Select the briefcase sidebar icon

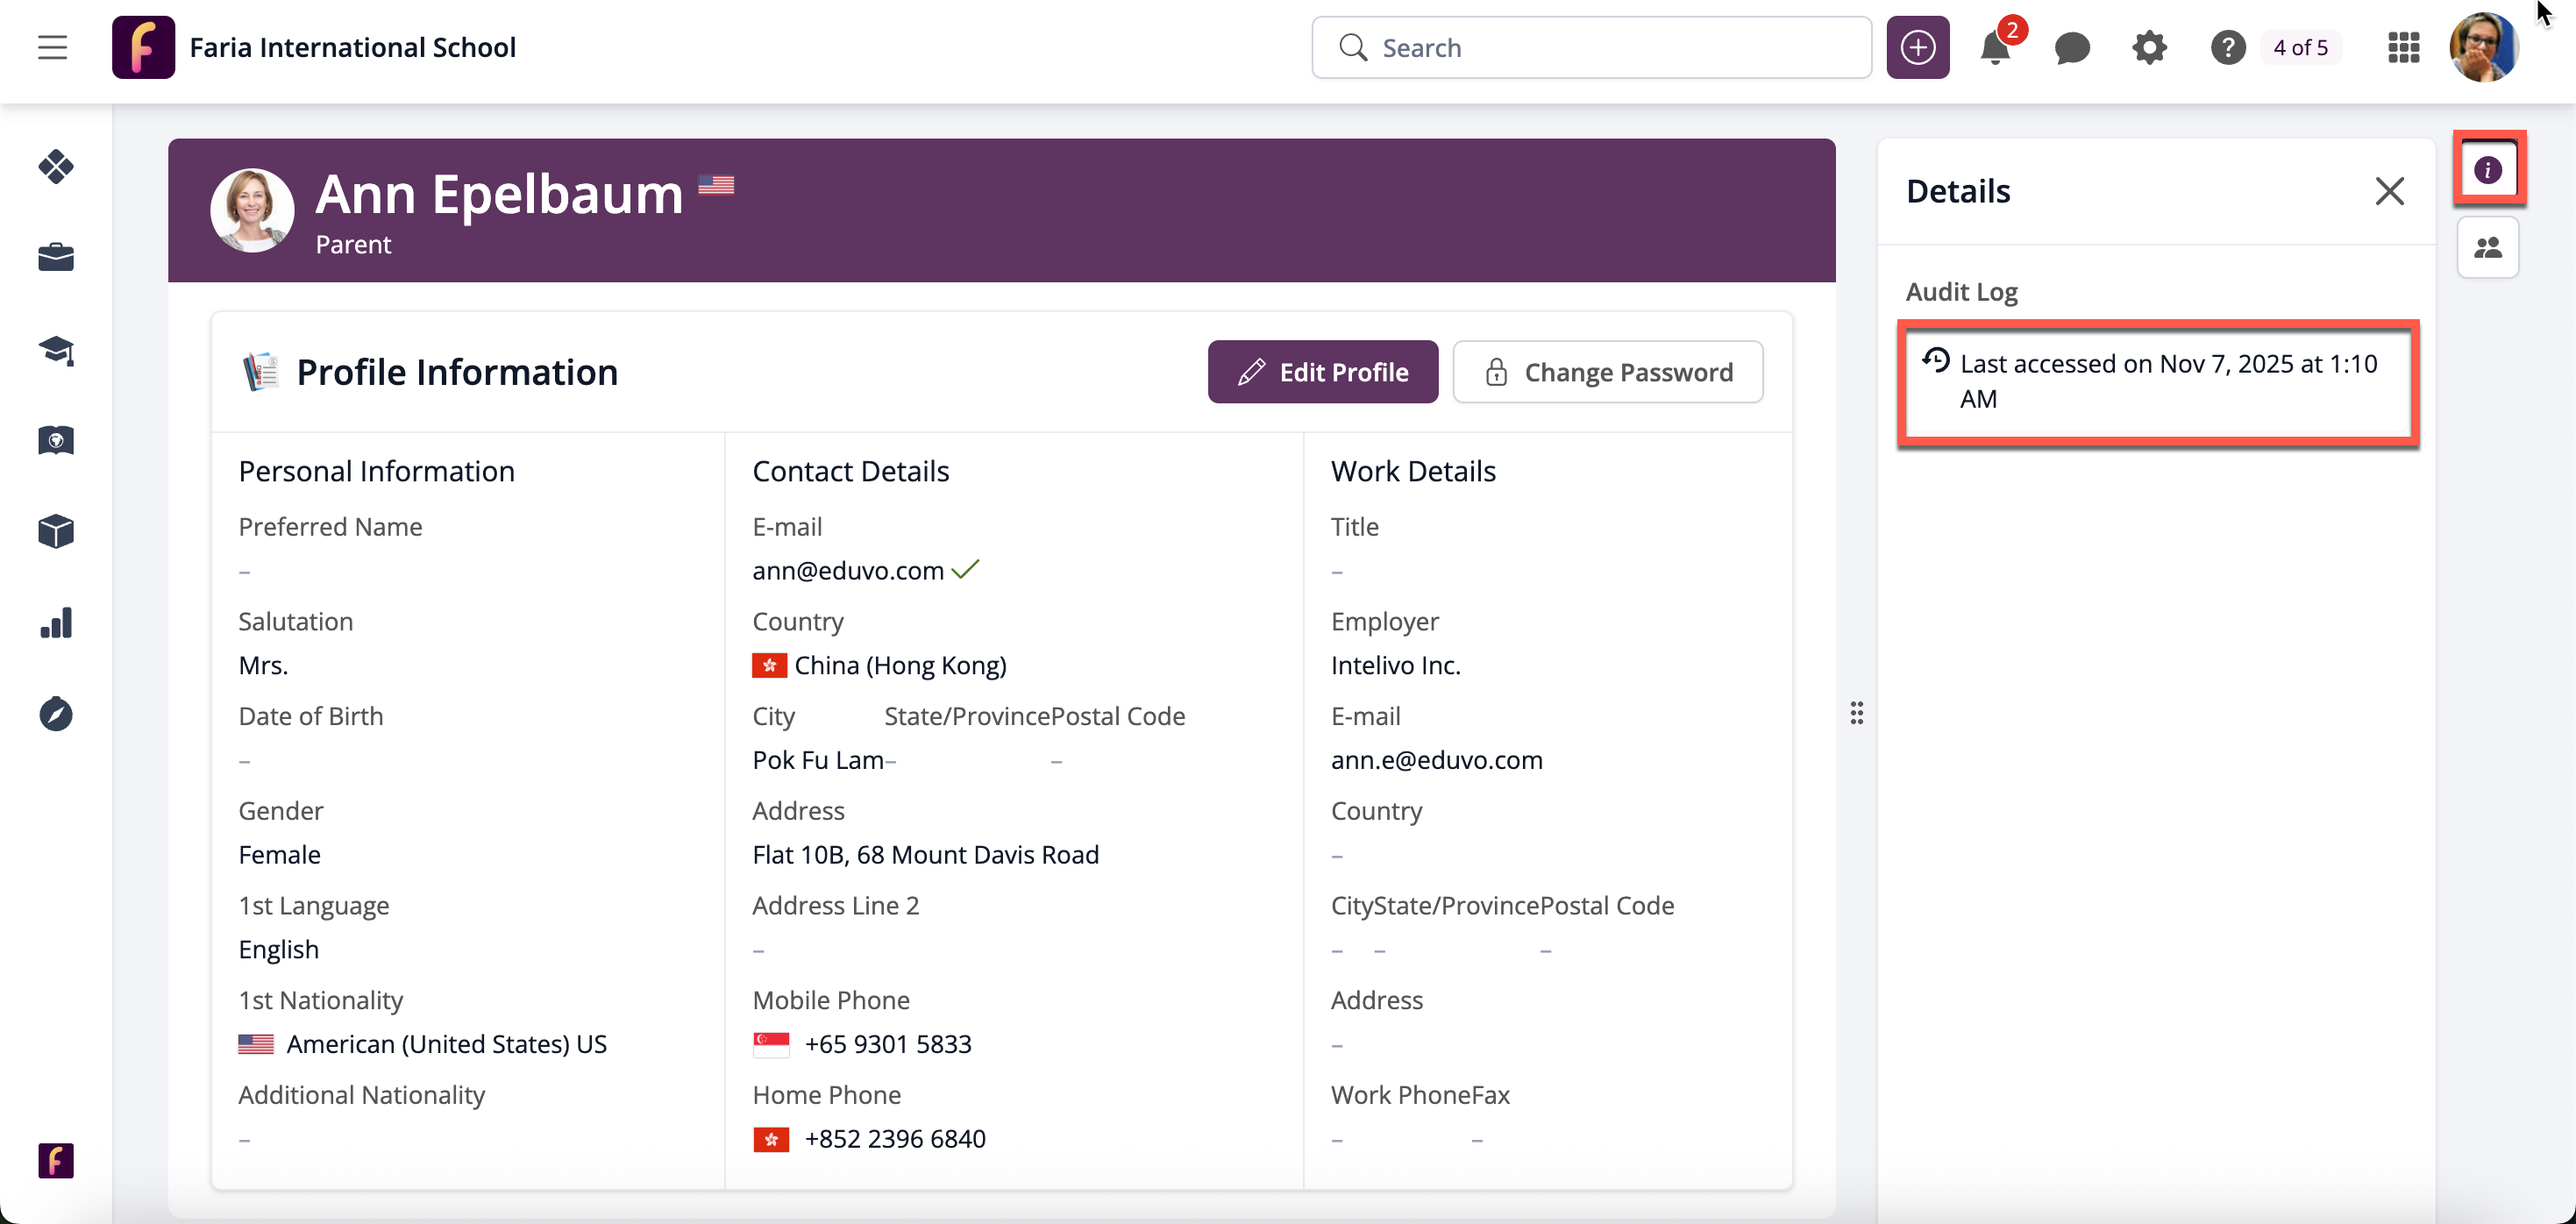56,257
